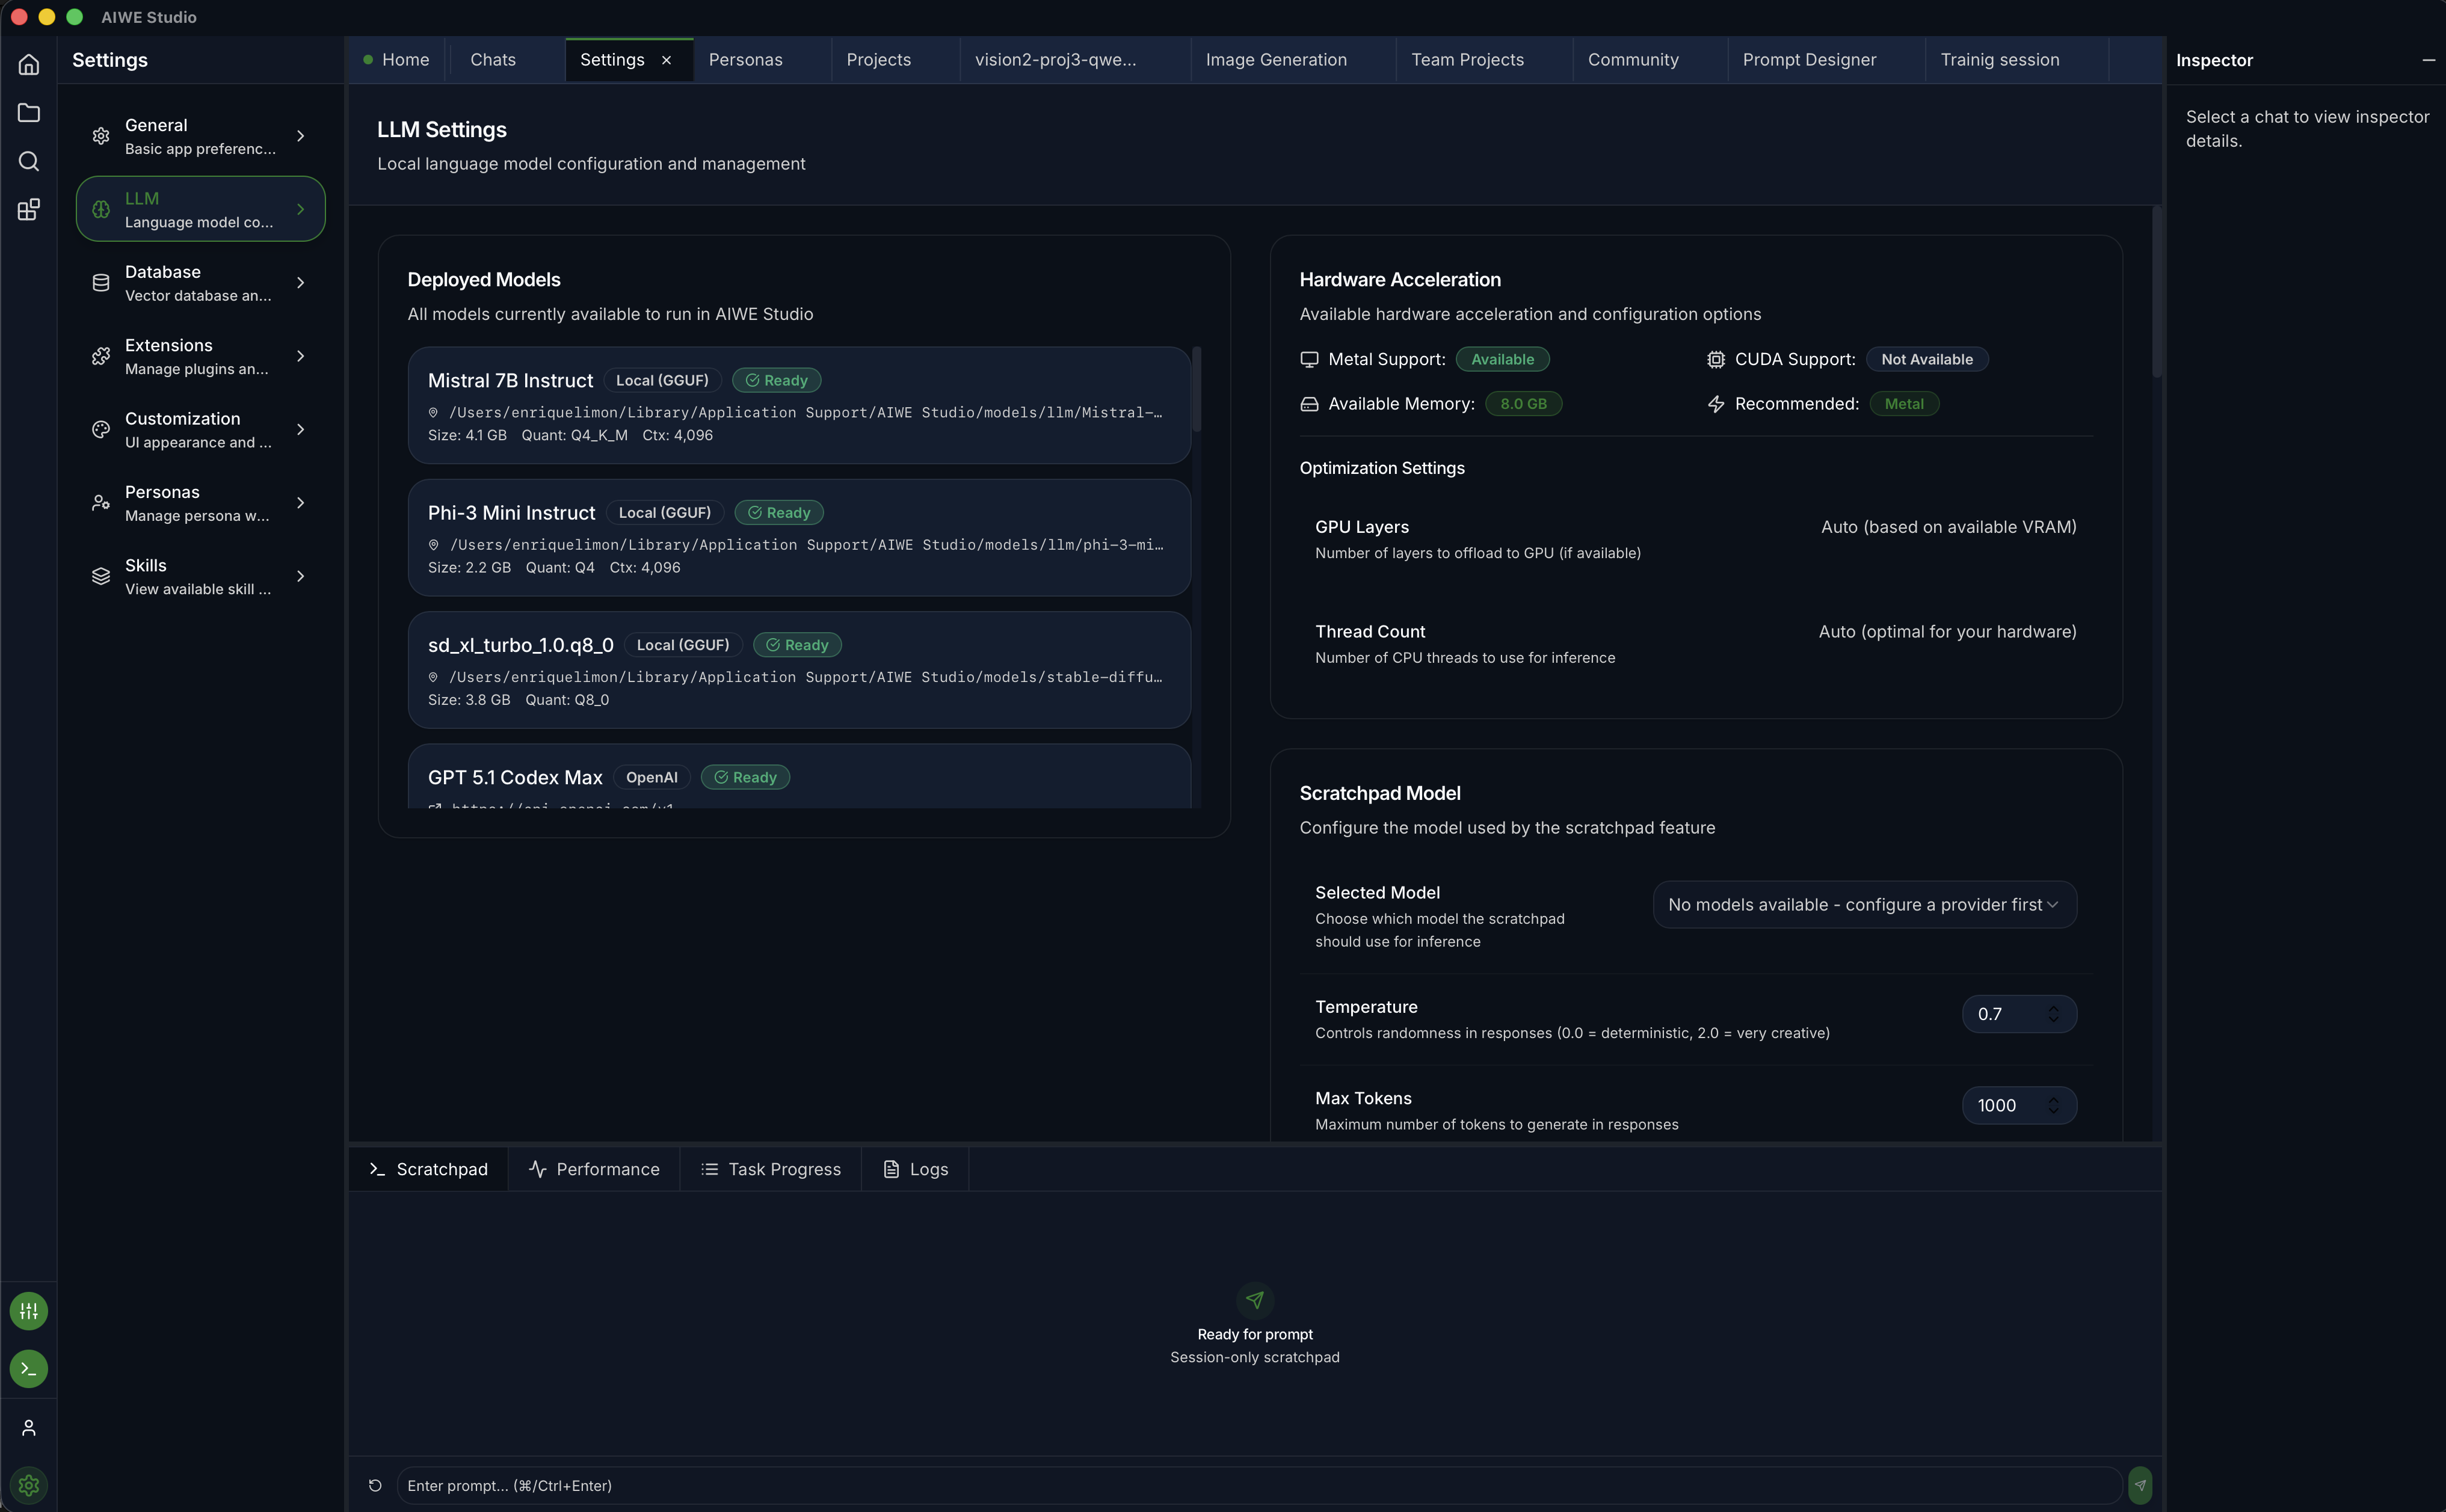Image resolution: width=2446 pixels, height=1512 pixels.
Task: Select the Scratchpad bottom panel tab
Action: tap(428, 1169)
